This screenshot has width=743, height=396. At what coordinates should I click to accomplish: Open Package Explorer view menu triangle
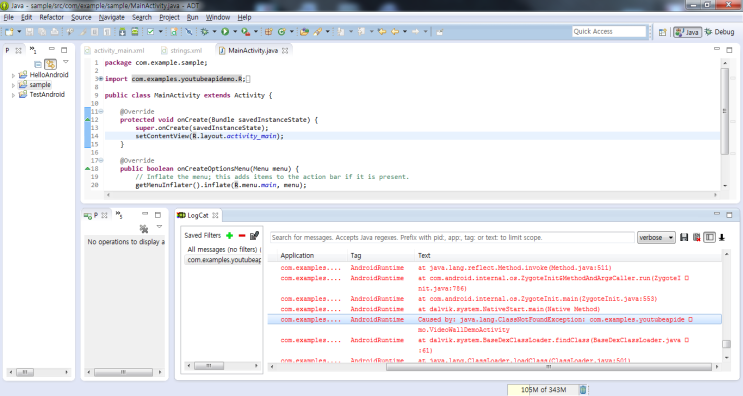click(66, 62)
